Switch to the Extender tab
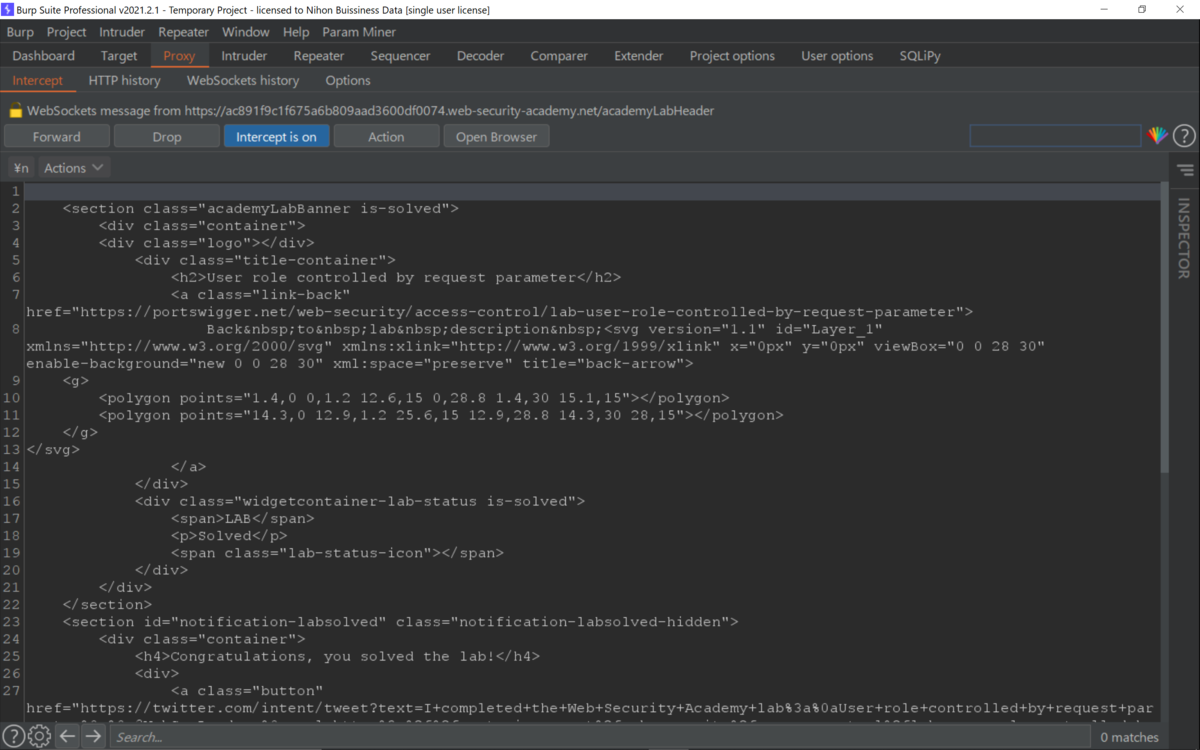The image size is (1200, 750). click(x=639, y=56)
